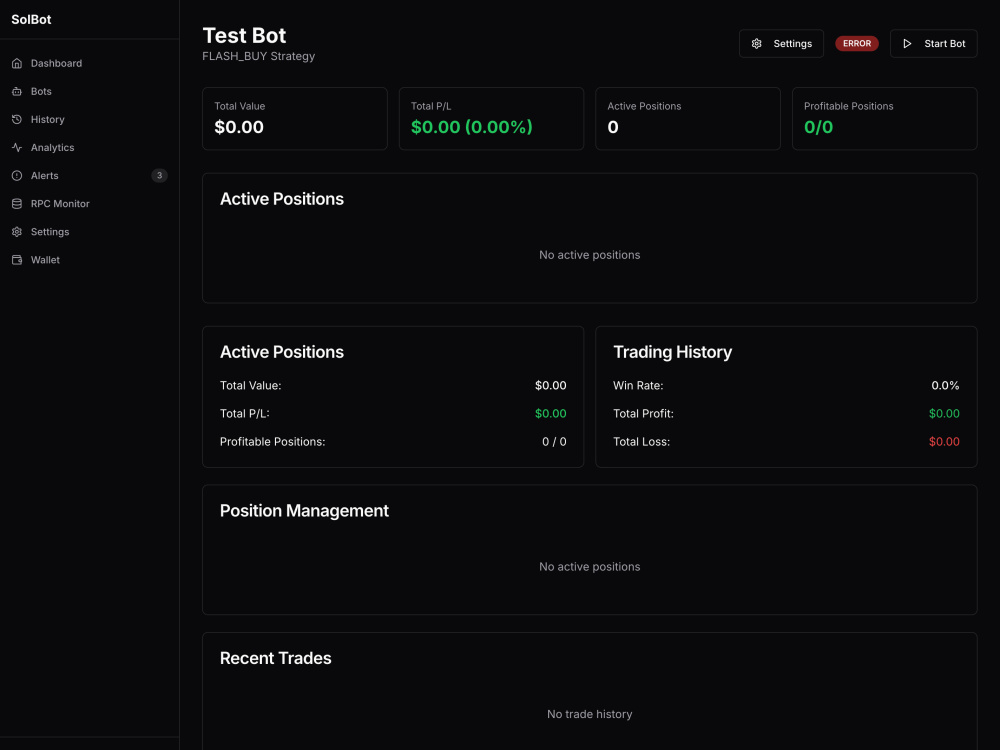Click the SolBot logo text
Screen dimensions: 1000x750
31,19
